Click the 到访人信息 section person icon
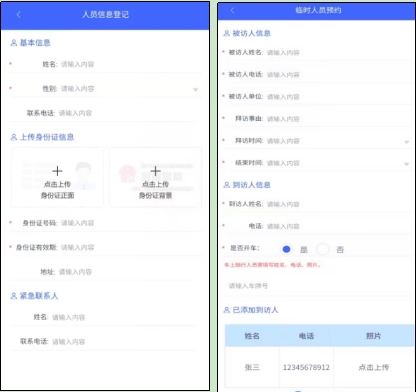 click(227, 185)
